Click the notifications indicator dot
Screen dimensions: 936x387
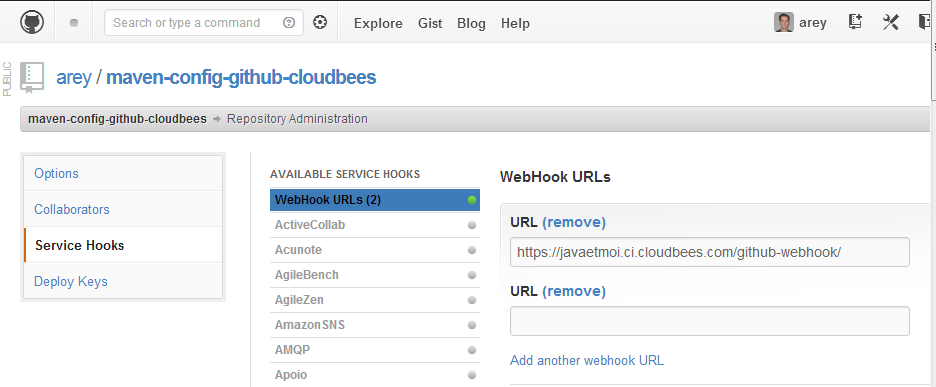click(74, 23)
